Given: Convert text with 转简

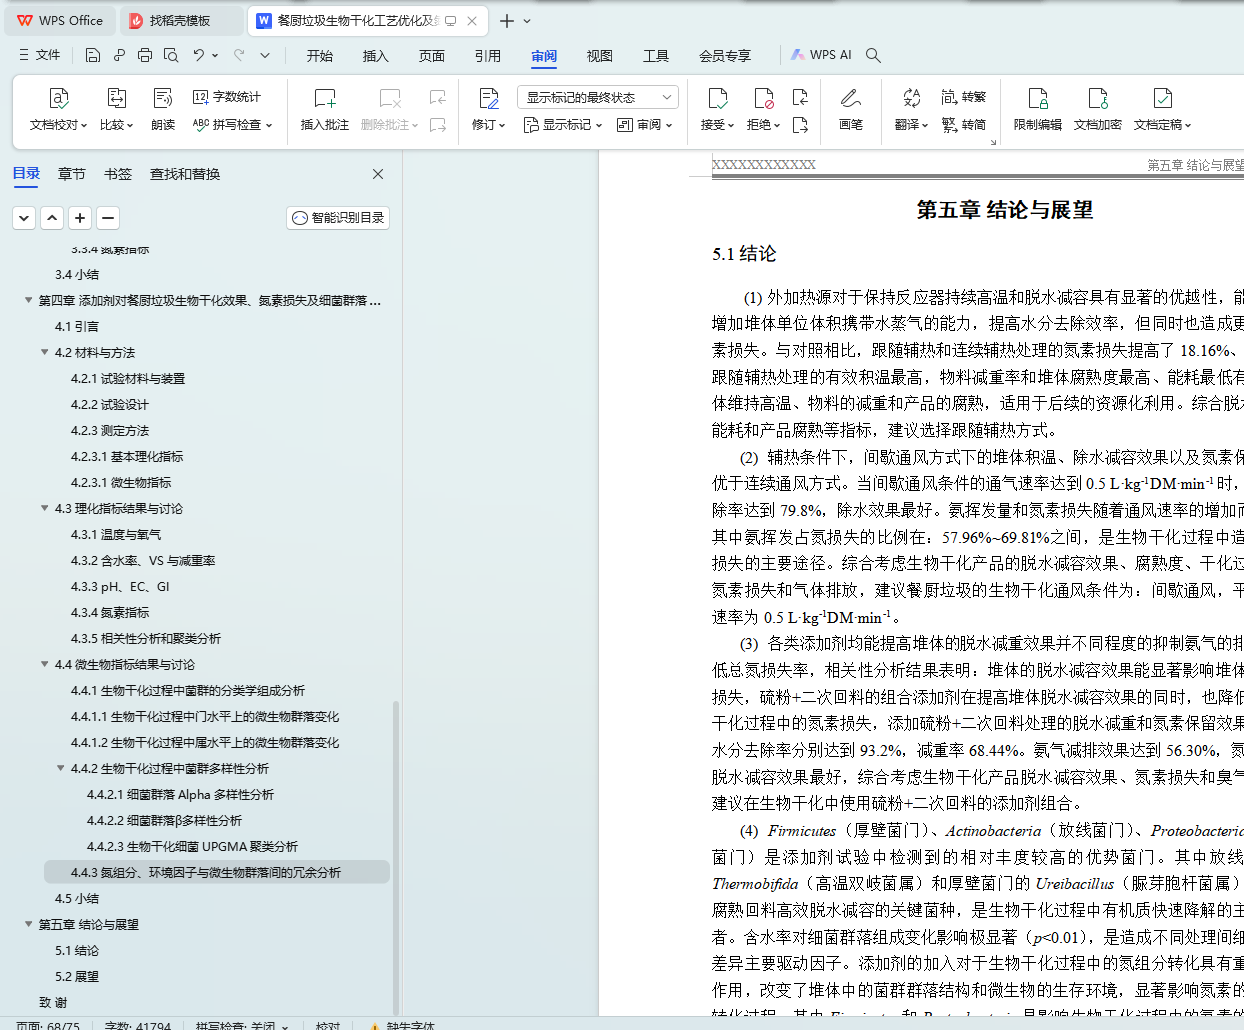Looking at the screenshot, I should [964, 125].
